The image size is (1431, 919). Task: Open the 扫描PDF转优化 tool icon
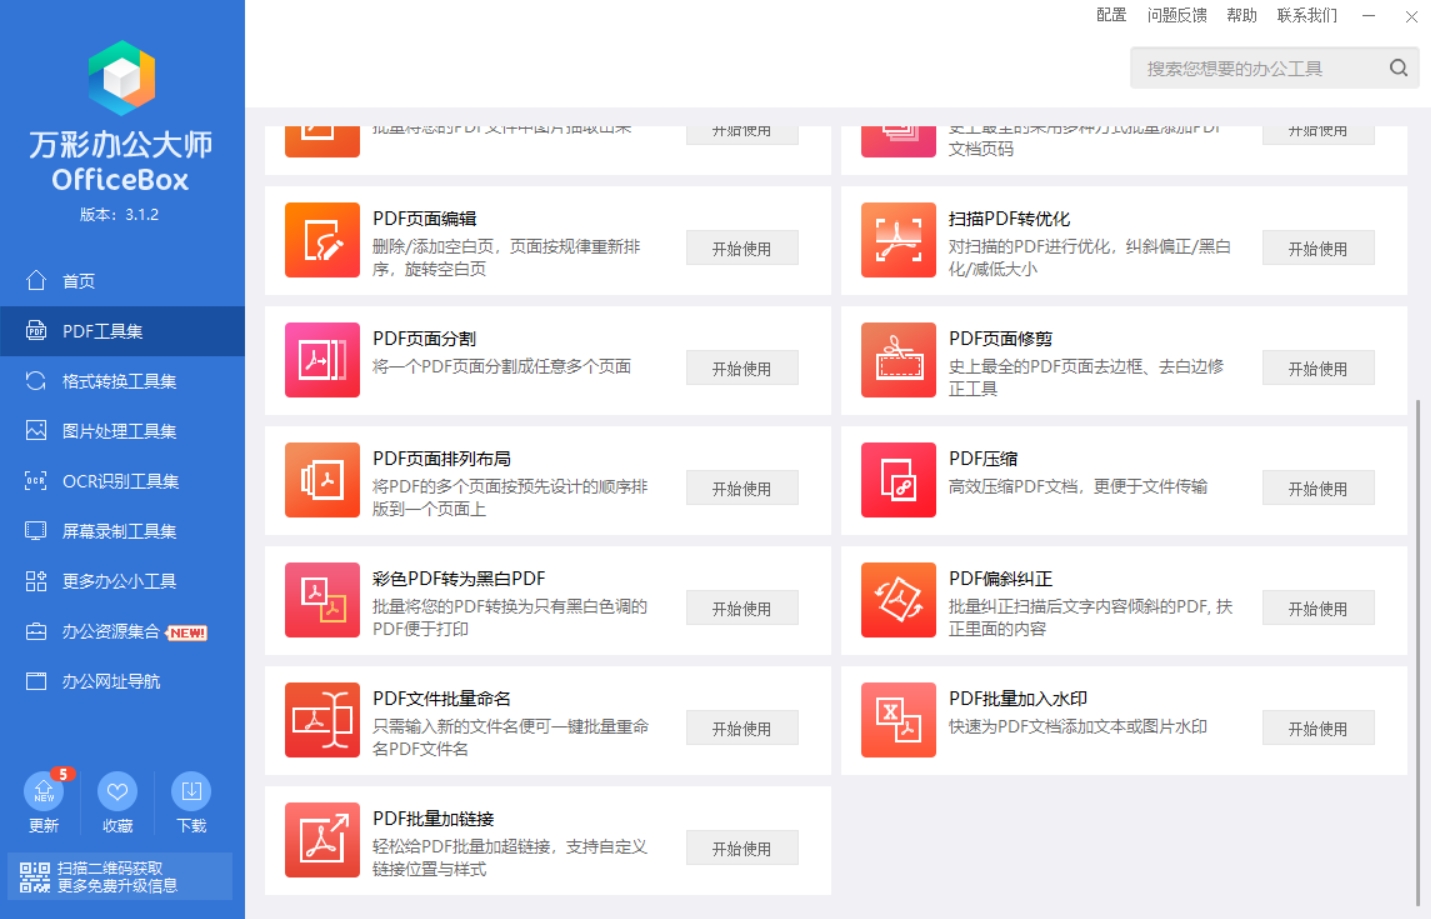[898, 240]
